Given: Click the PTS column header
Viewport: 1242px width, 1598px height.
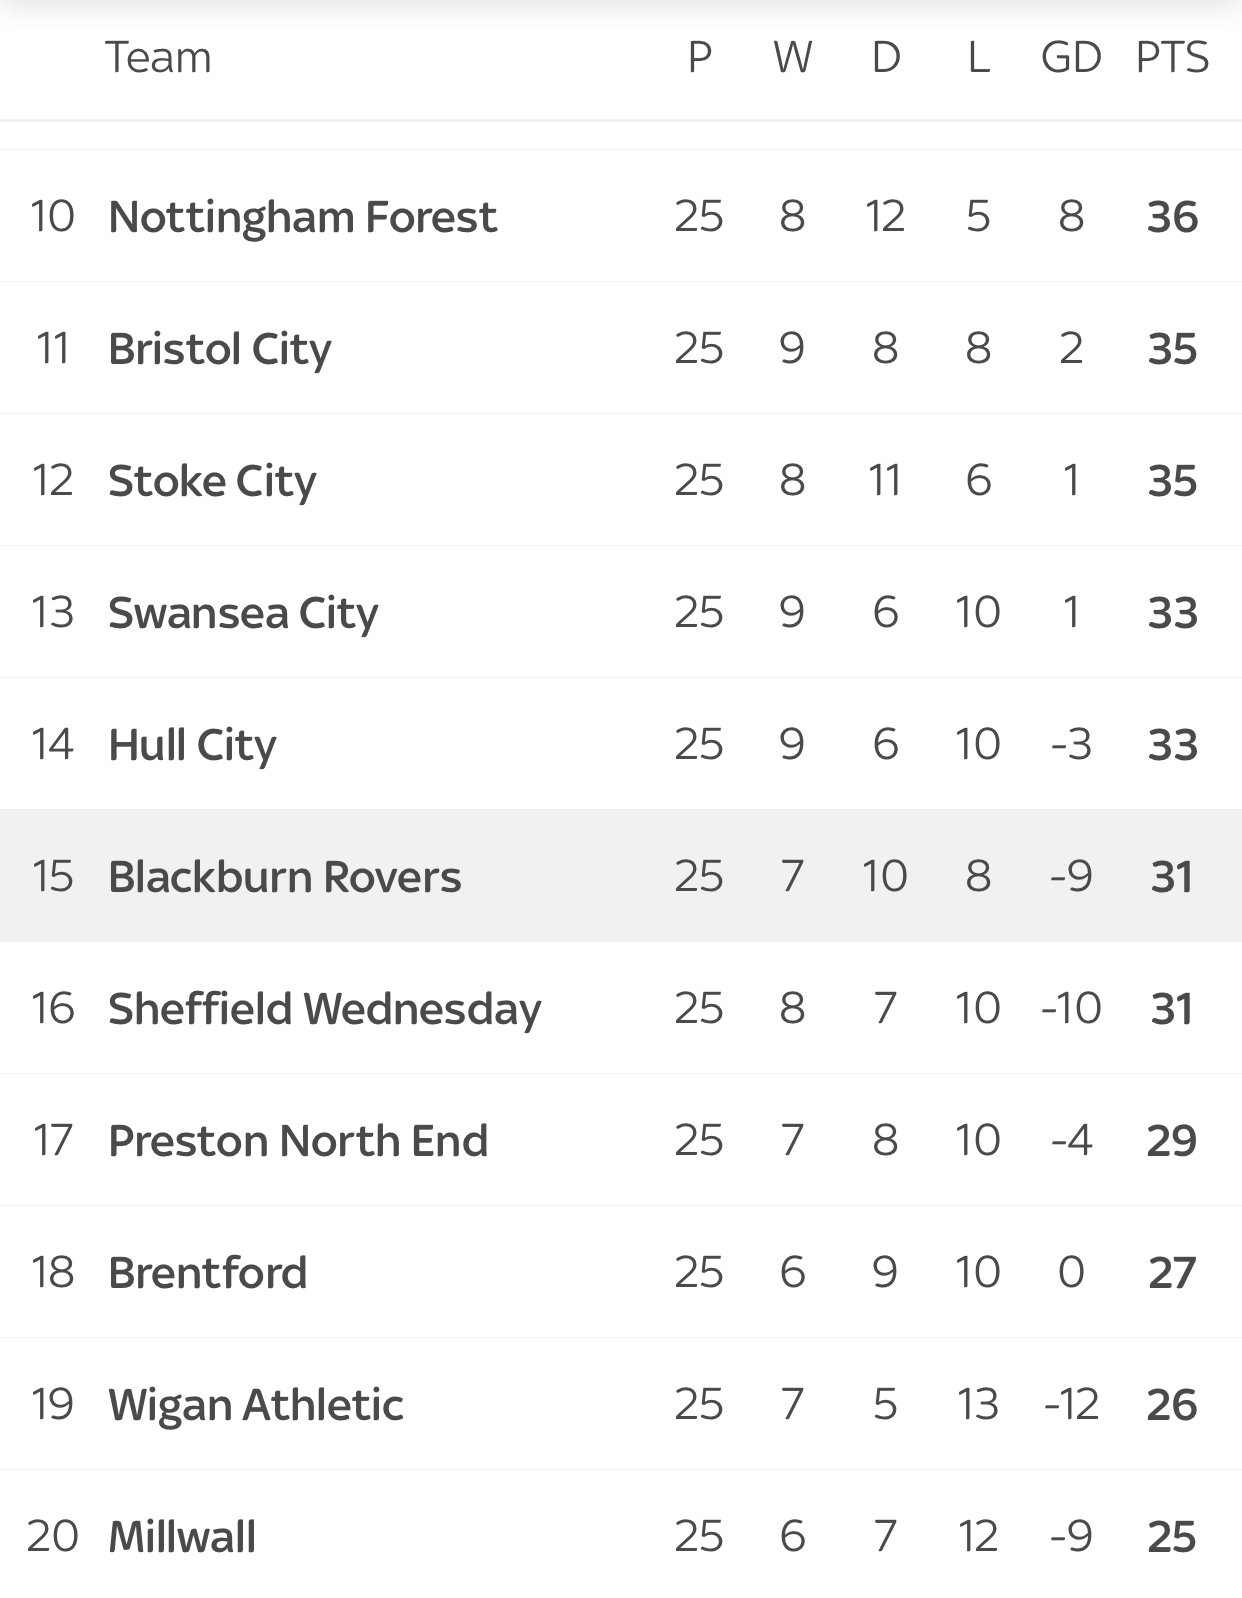Looking at the screenshot, I should 1172,58.
